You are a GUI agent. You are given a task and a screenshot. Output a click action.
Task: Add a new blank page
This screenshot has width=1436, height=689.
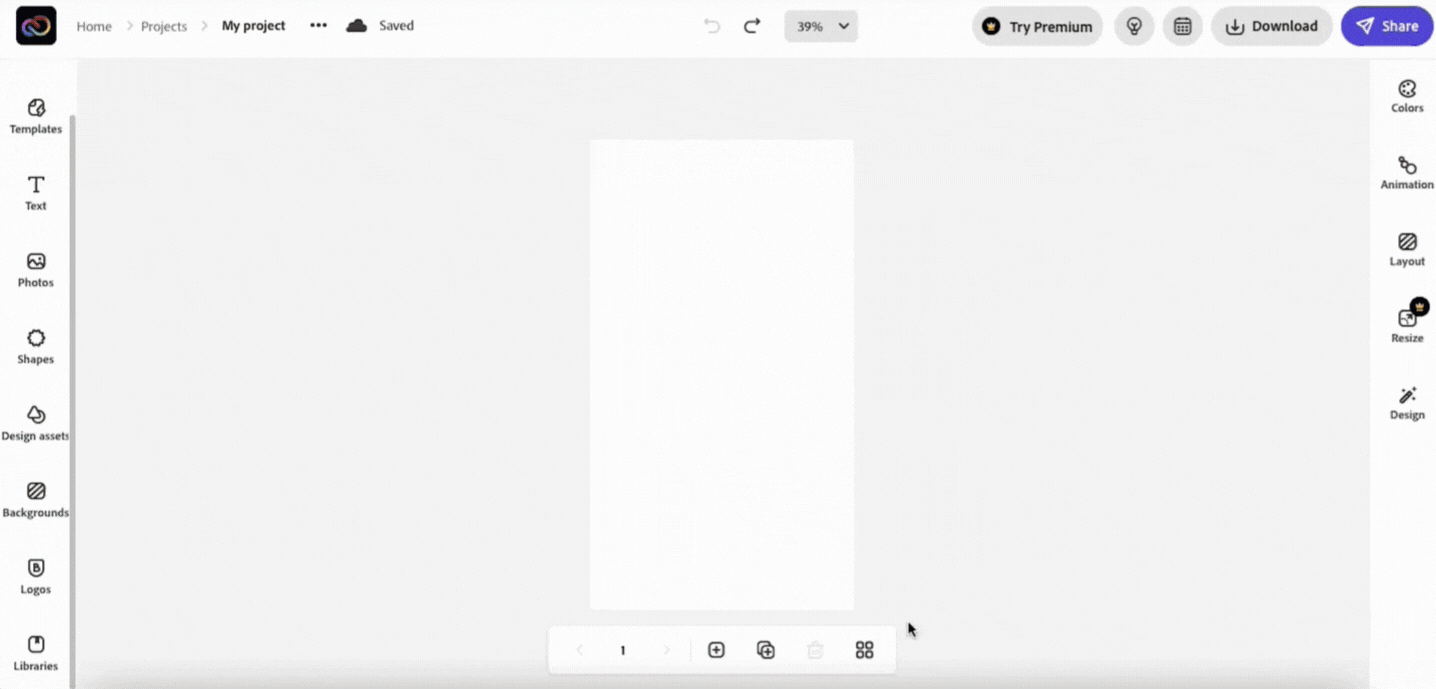coord(716,650)
